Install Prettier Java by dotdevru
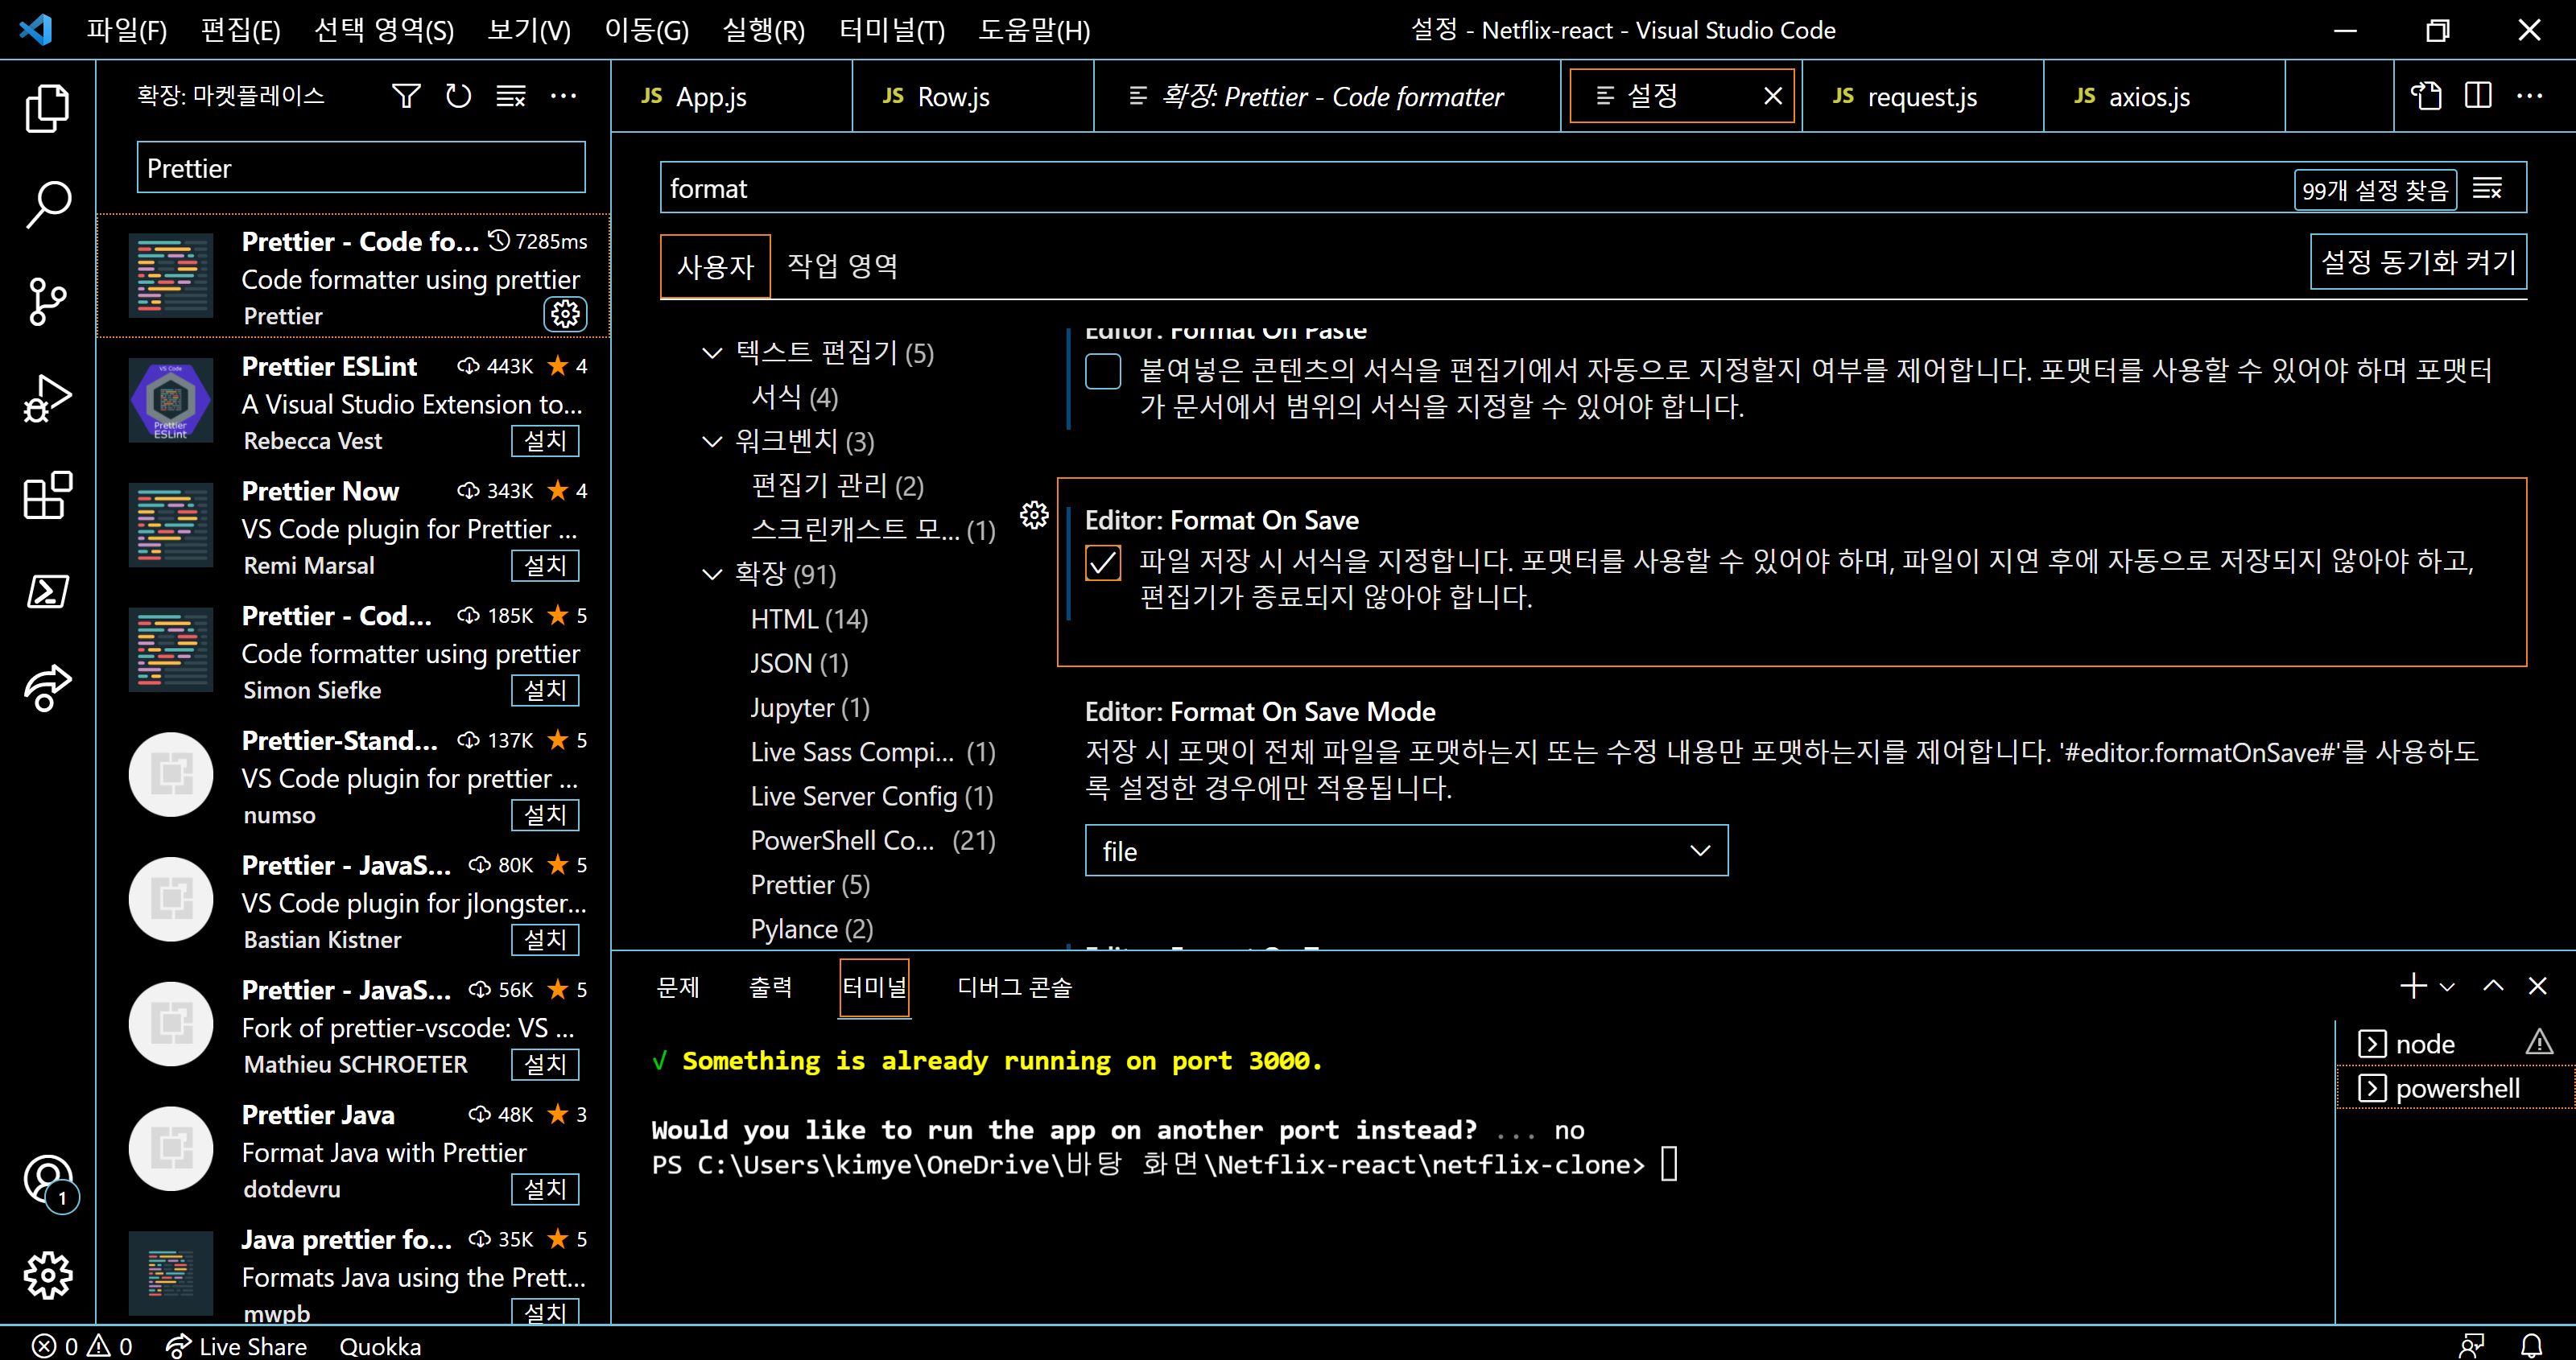 tap(545, 1189)
